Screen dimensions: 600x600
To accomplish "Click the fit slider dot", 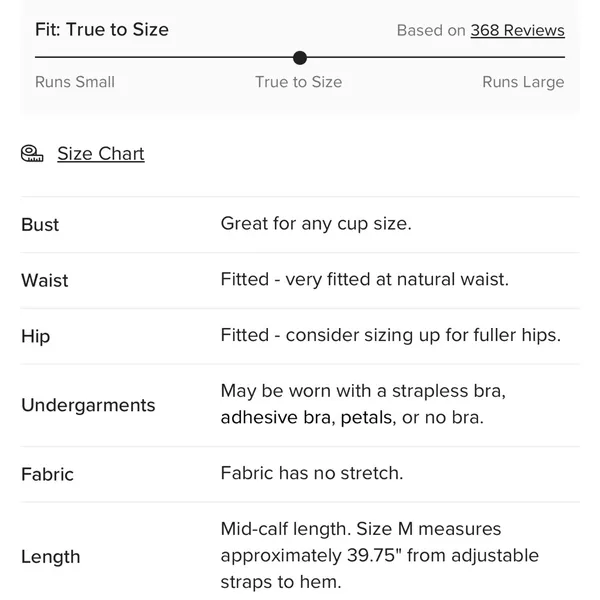I will pyautogui.click(x=300, y=58).
